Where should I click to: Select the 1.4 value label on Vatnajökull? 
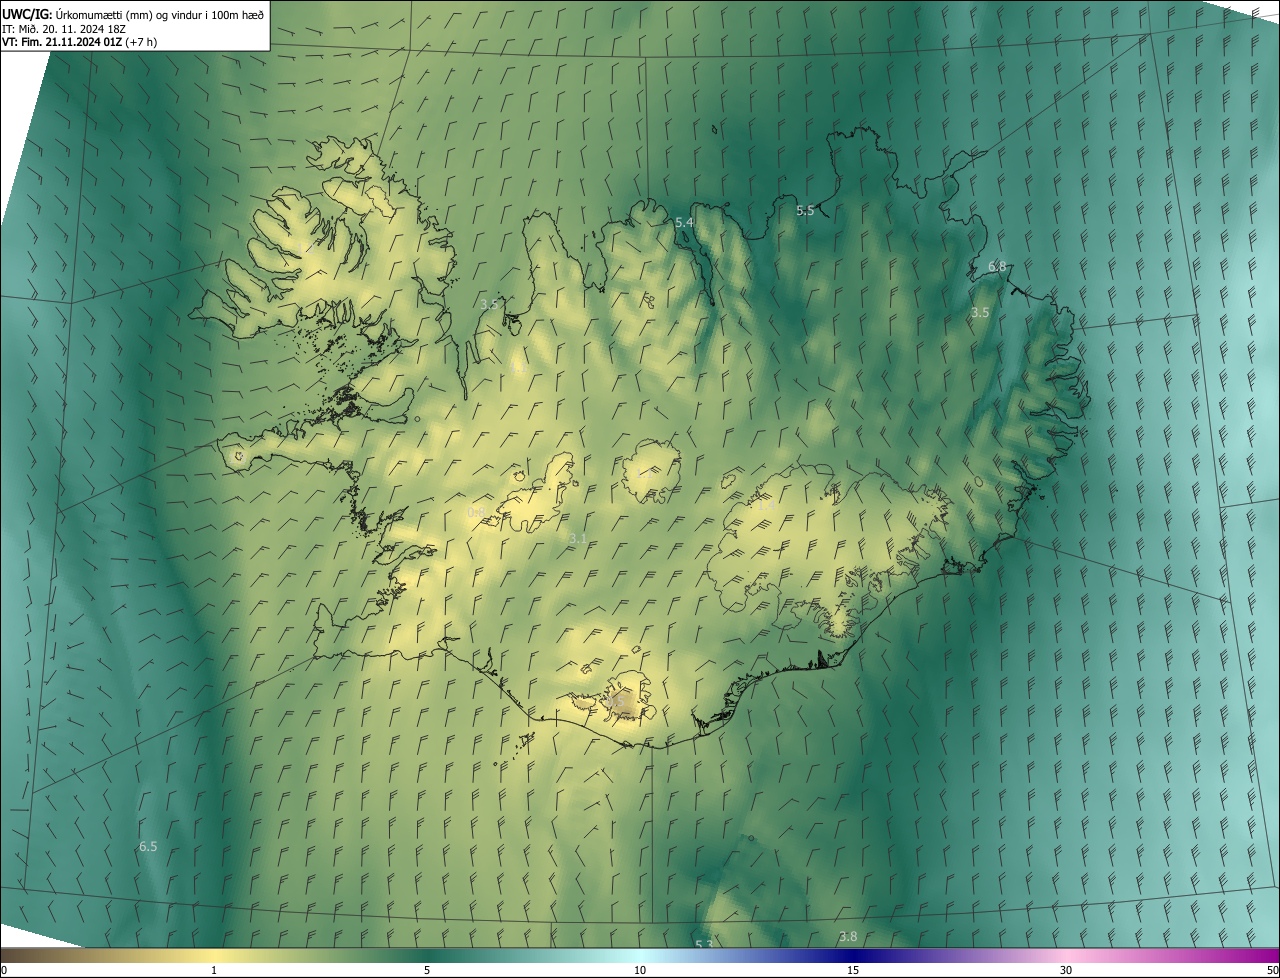pos(765,506)
